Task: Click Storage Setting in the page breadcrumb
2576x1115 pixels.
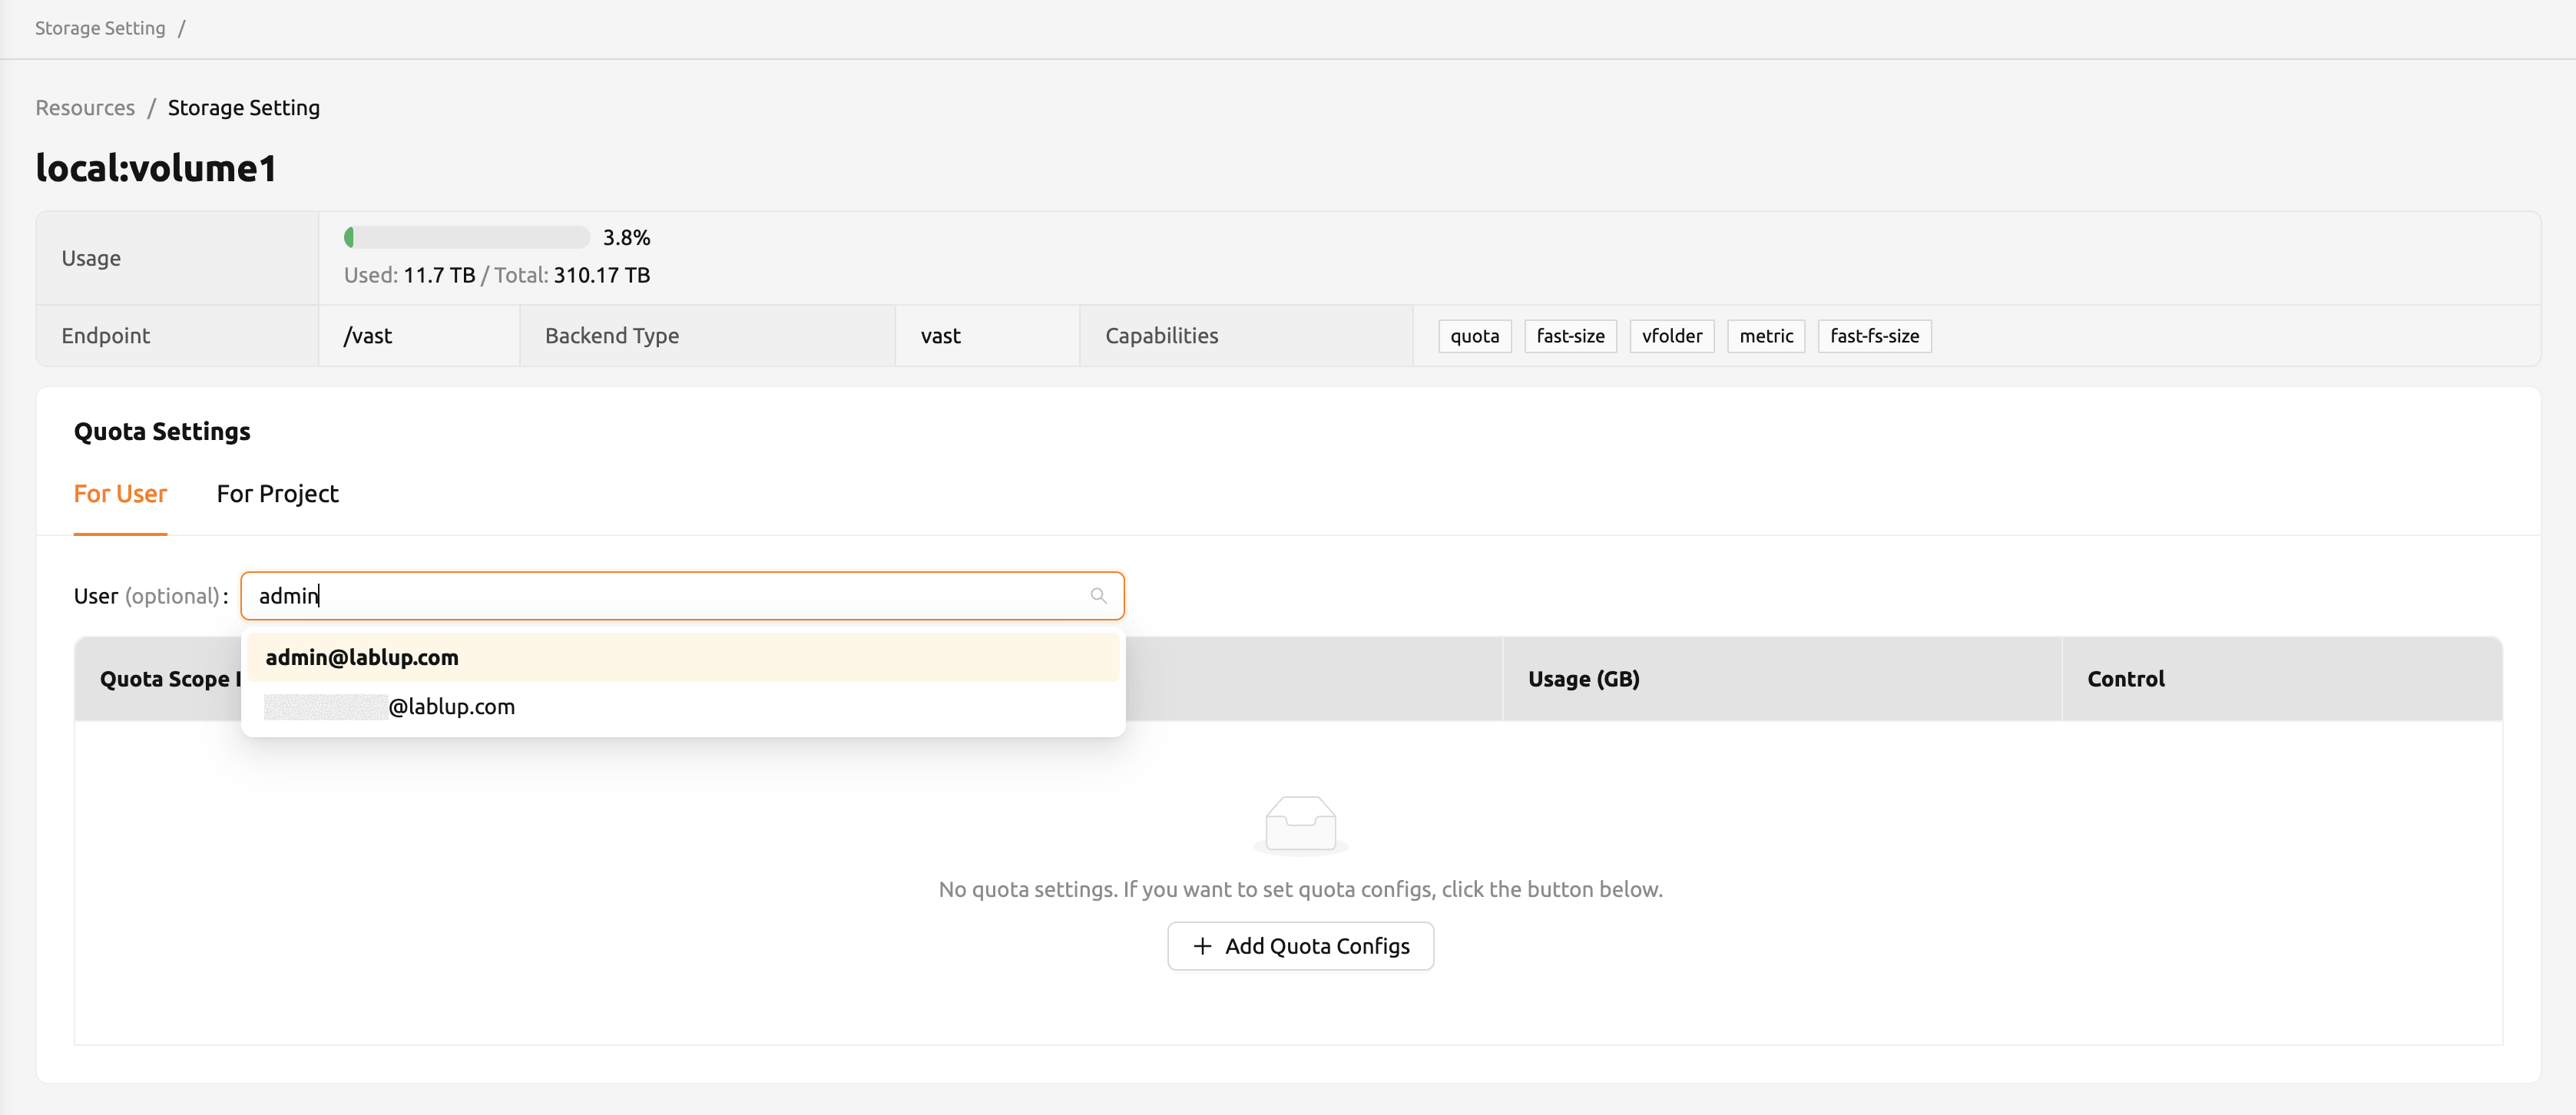Action: (x=244, y=108)
